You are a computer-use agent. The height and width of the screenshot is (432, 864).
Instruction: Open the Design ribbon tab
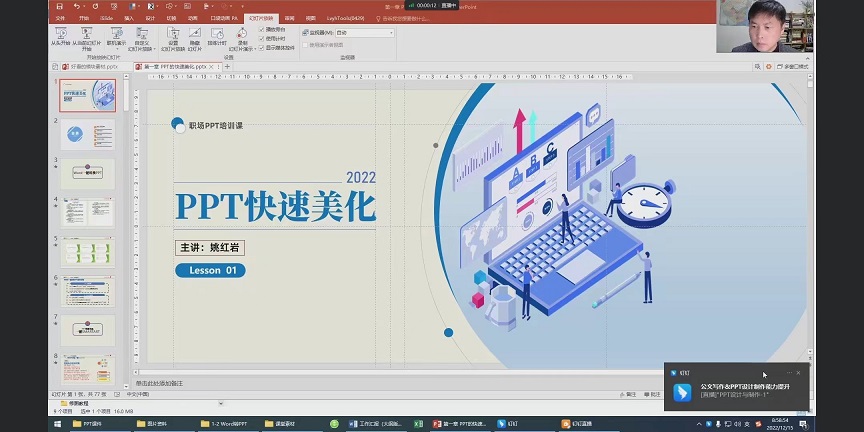[x=150, y=18]
